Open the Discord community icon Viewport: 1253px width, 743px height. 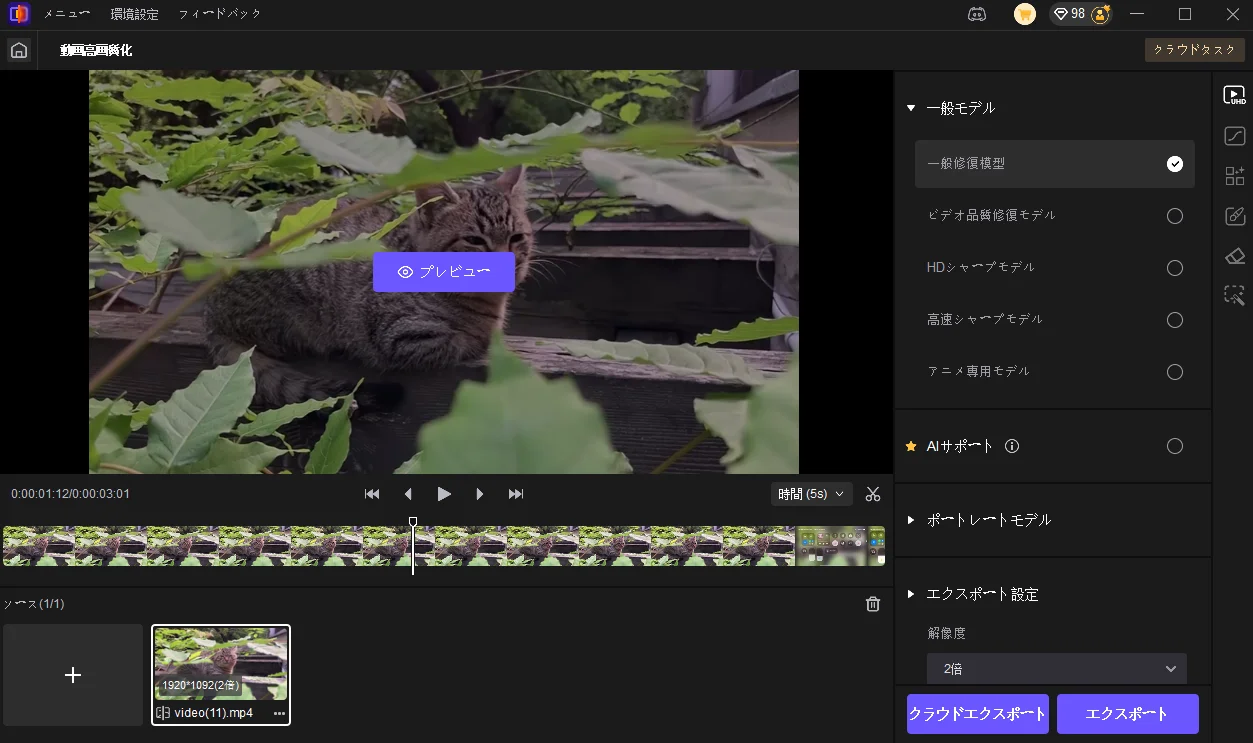tap(977, 14)
